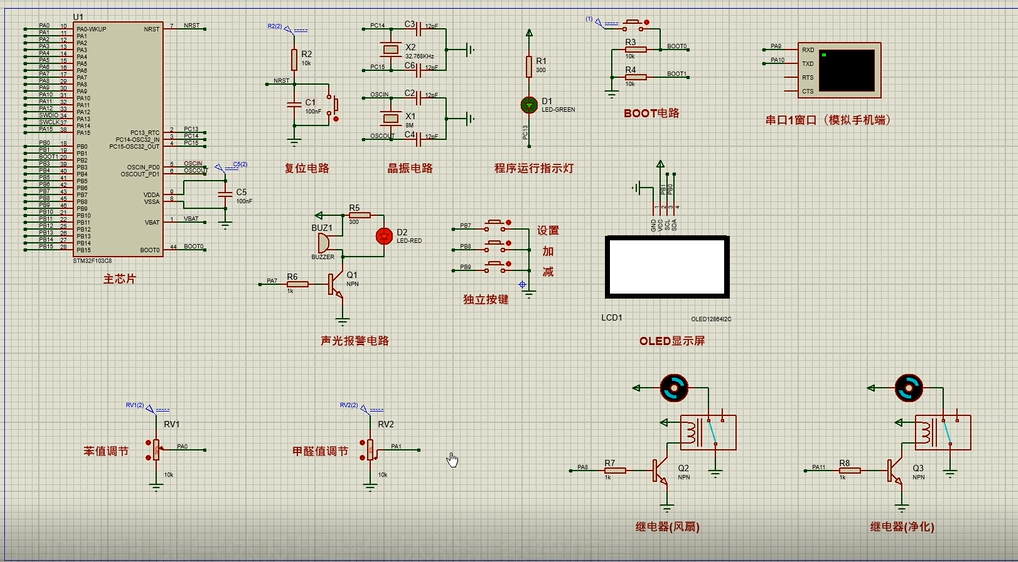Toggle the 减 push button on PB9
Viewport: 1018px width, 562px height.
pos(499,266)
